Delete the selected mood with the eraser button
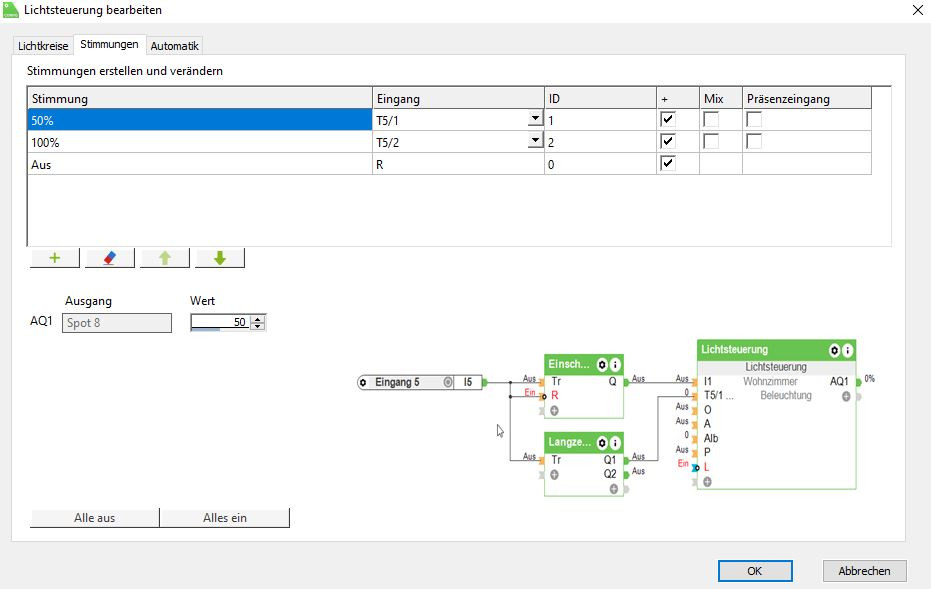Viewport: 931px width, 589px height. [x=110, y=258]
